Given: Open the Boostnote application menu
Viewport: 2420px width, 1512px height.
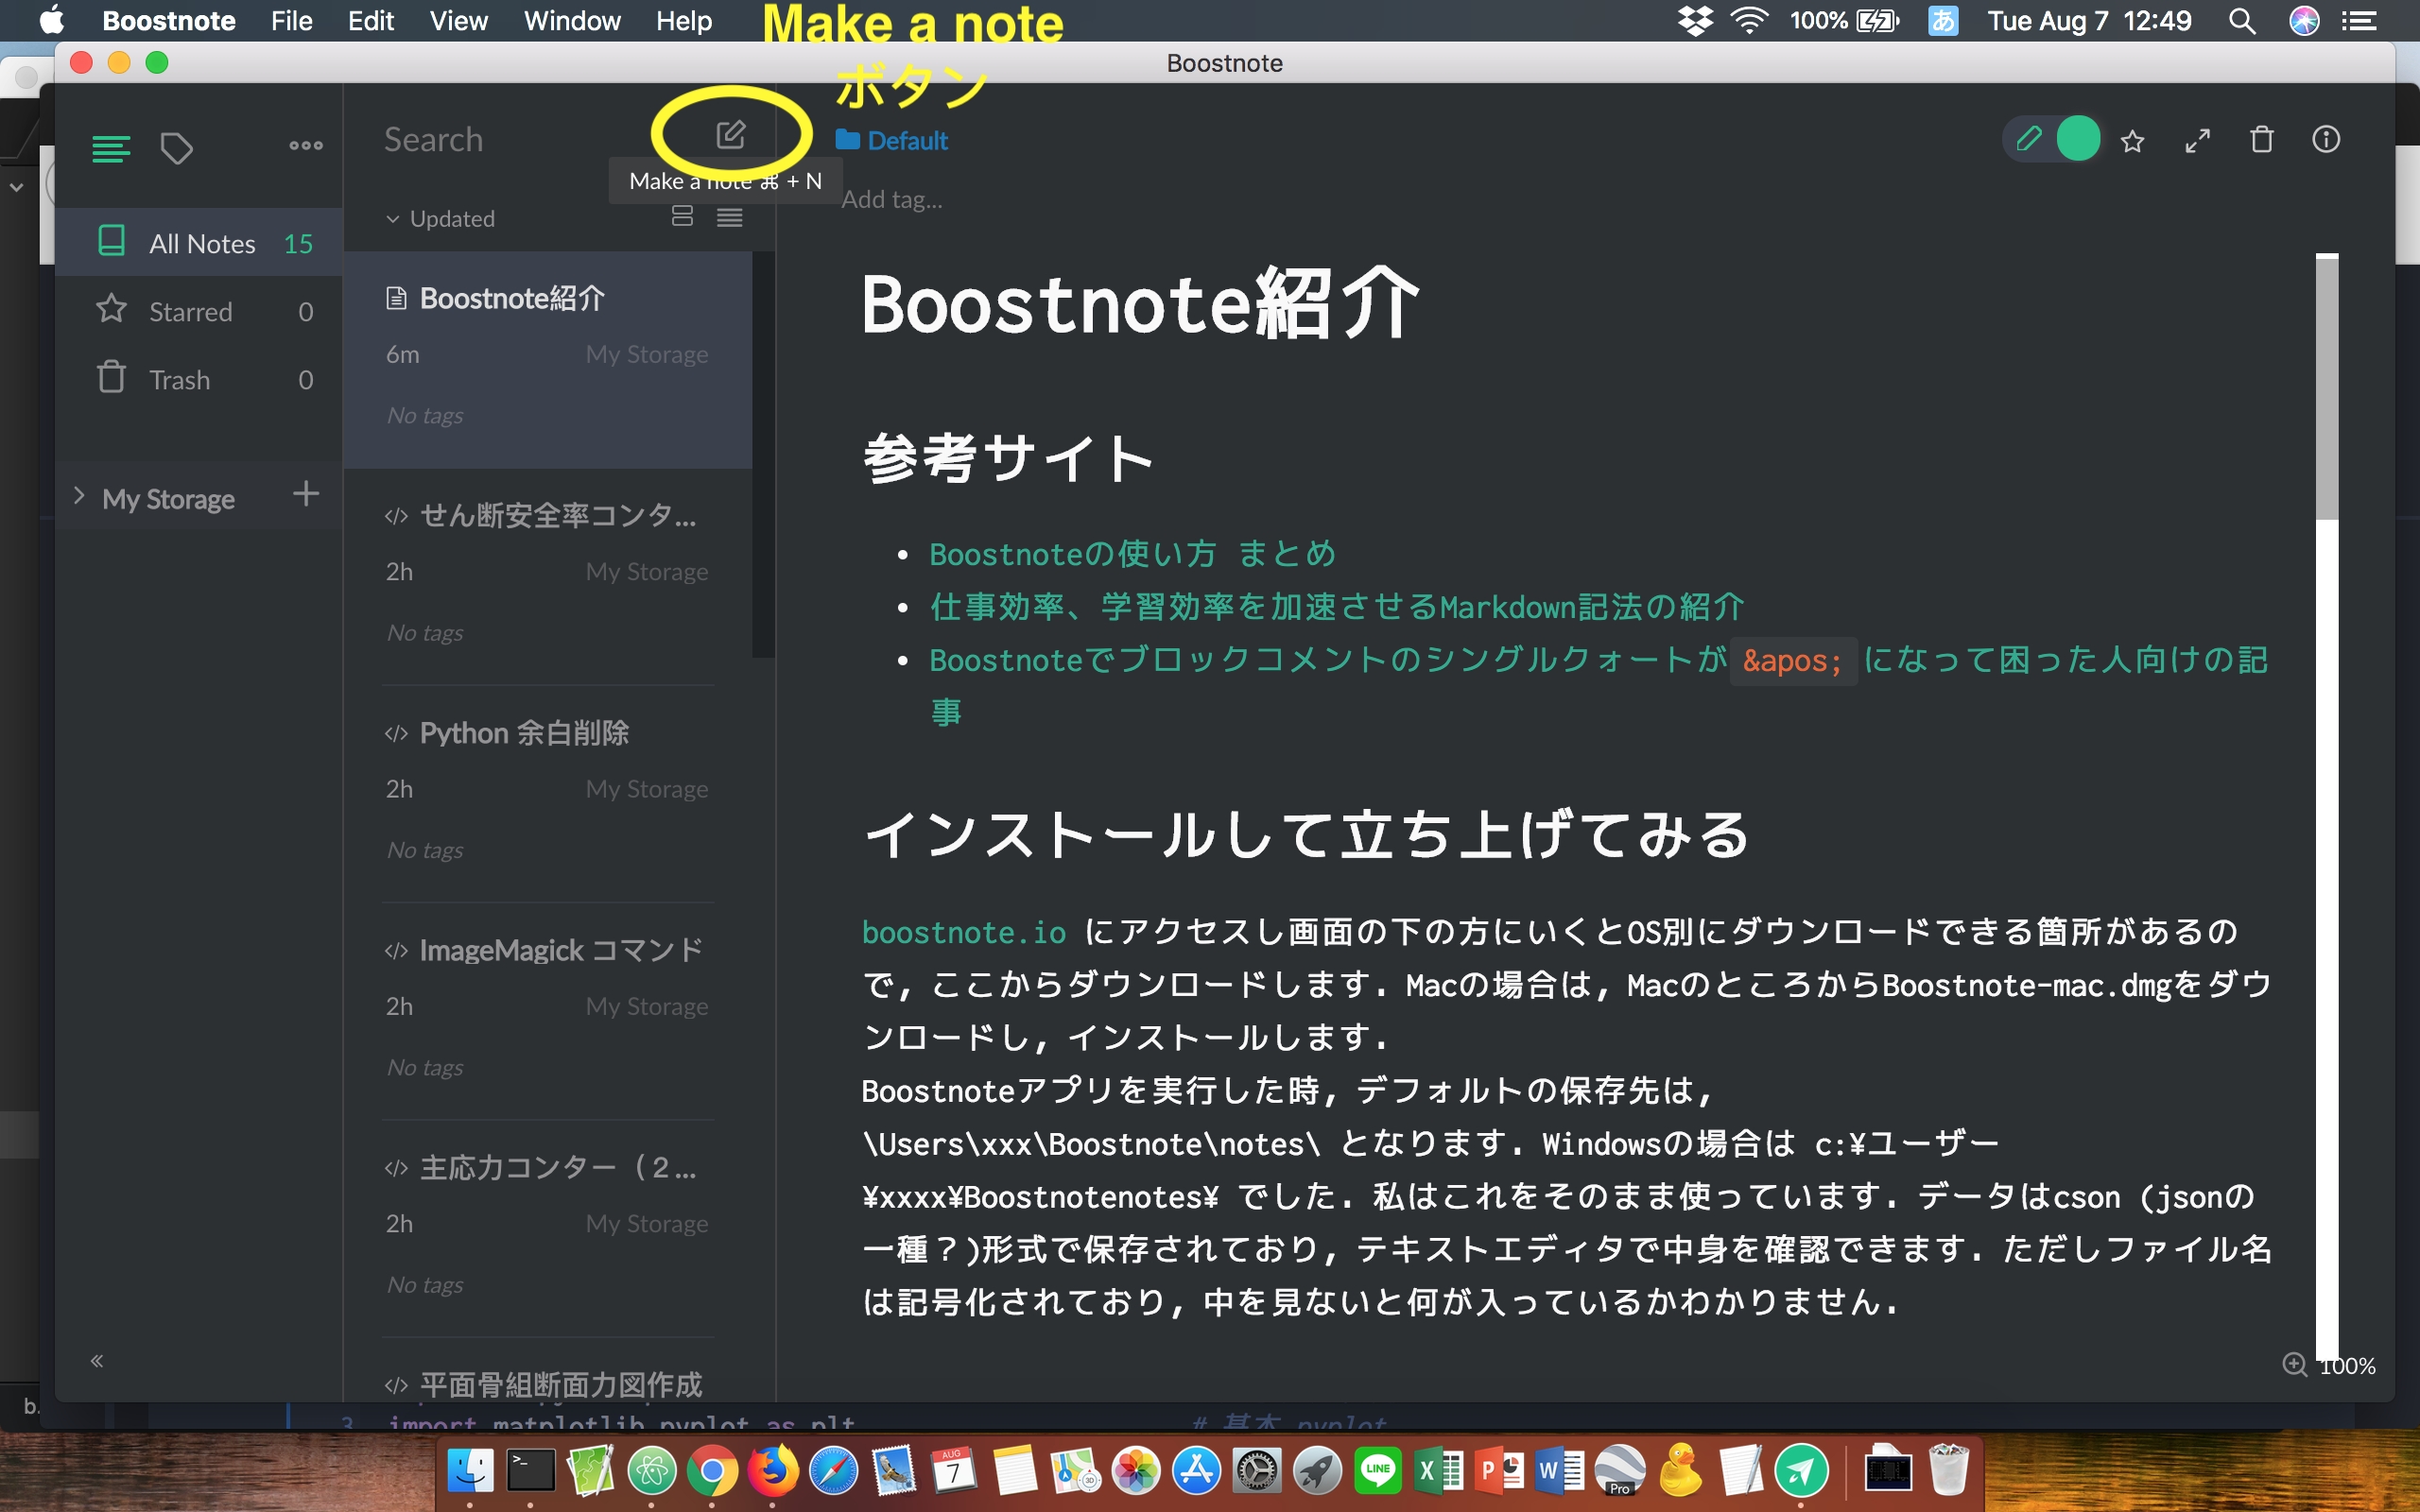Looking at the screenshot, I should click(x=169, y=20).
